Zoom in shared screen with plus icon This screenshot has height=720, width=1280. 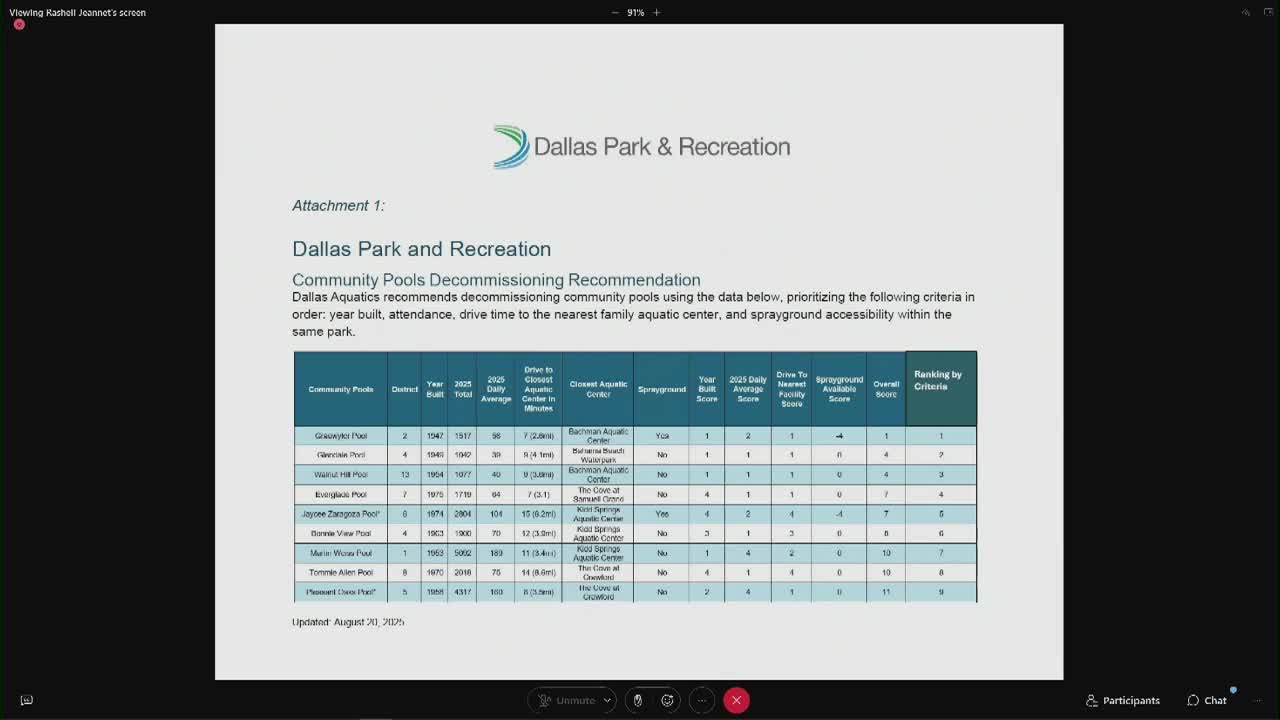pyautogui.click(x=657, y=12)
